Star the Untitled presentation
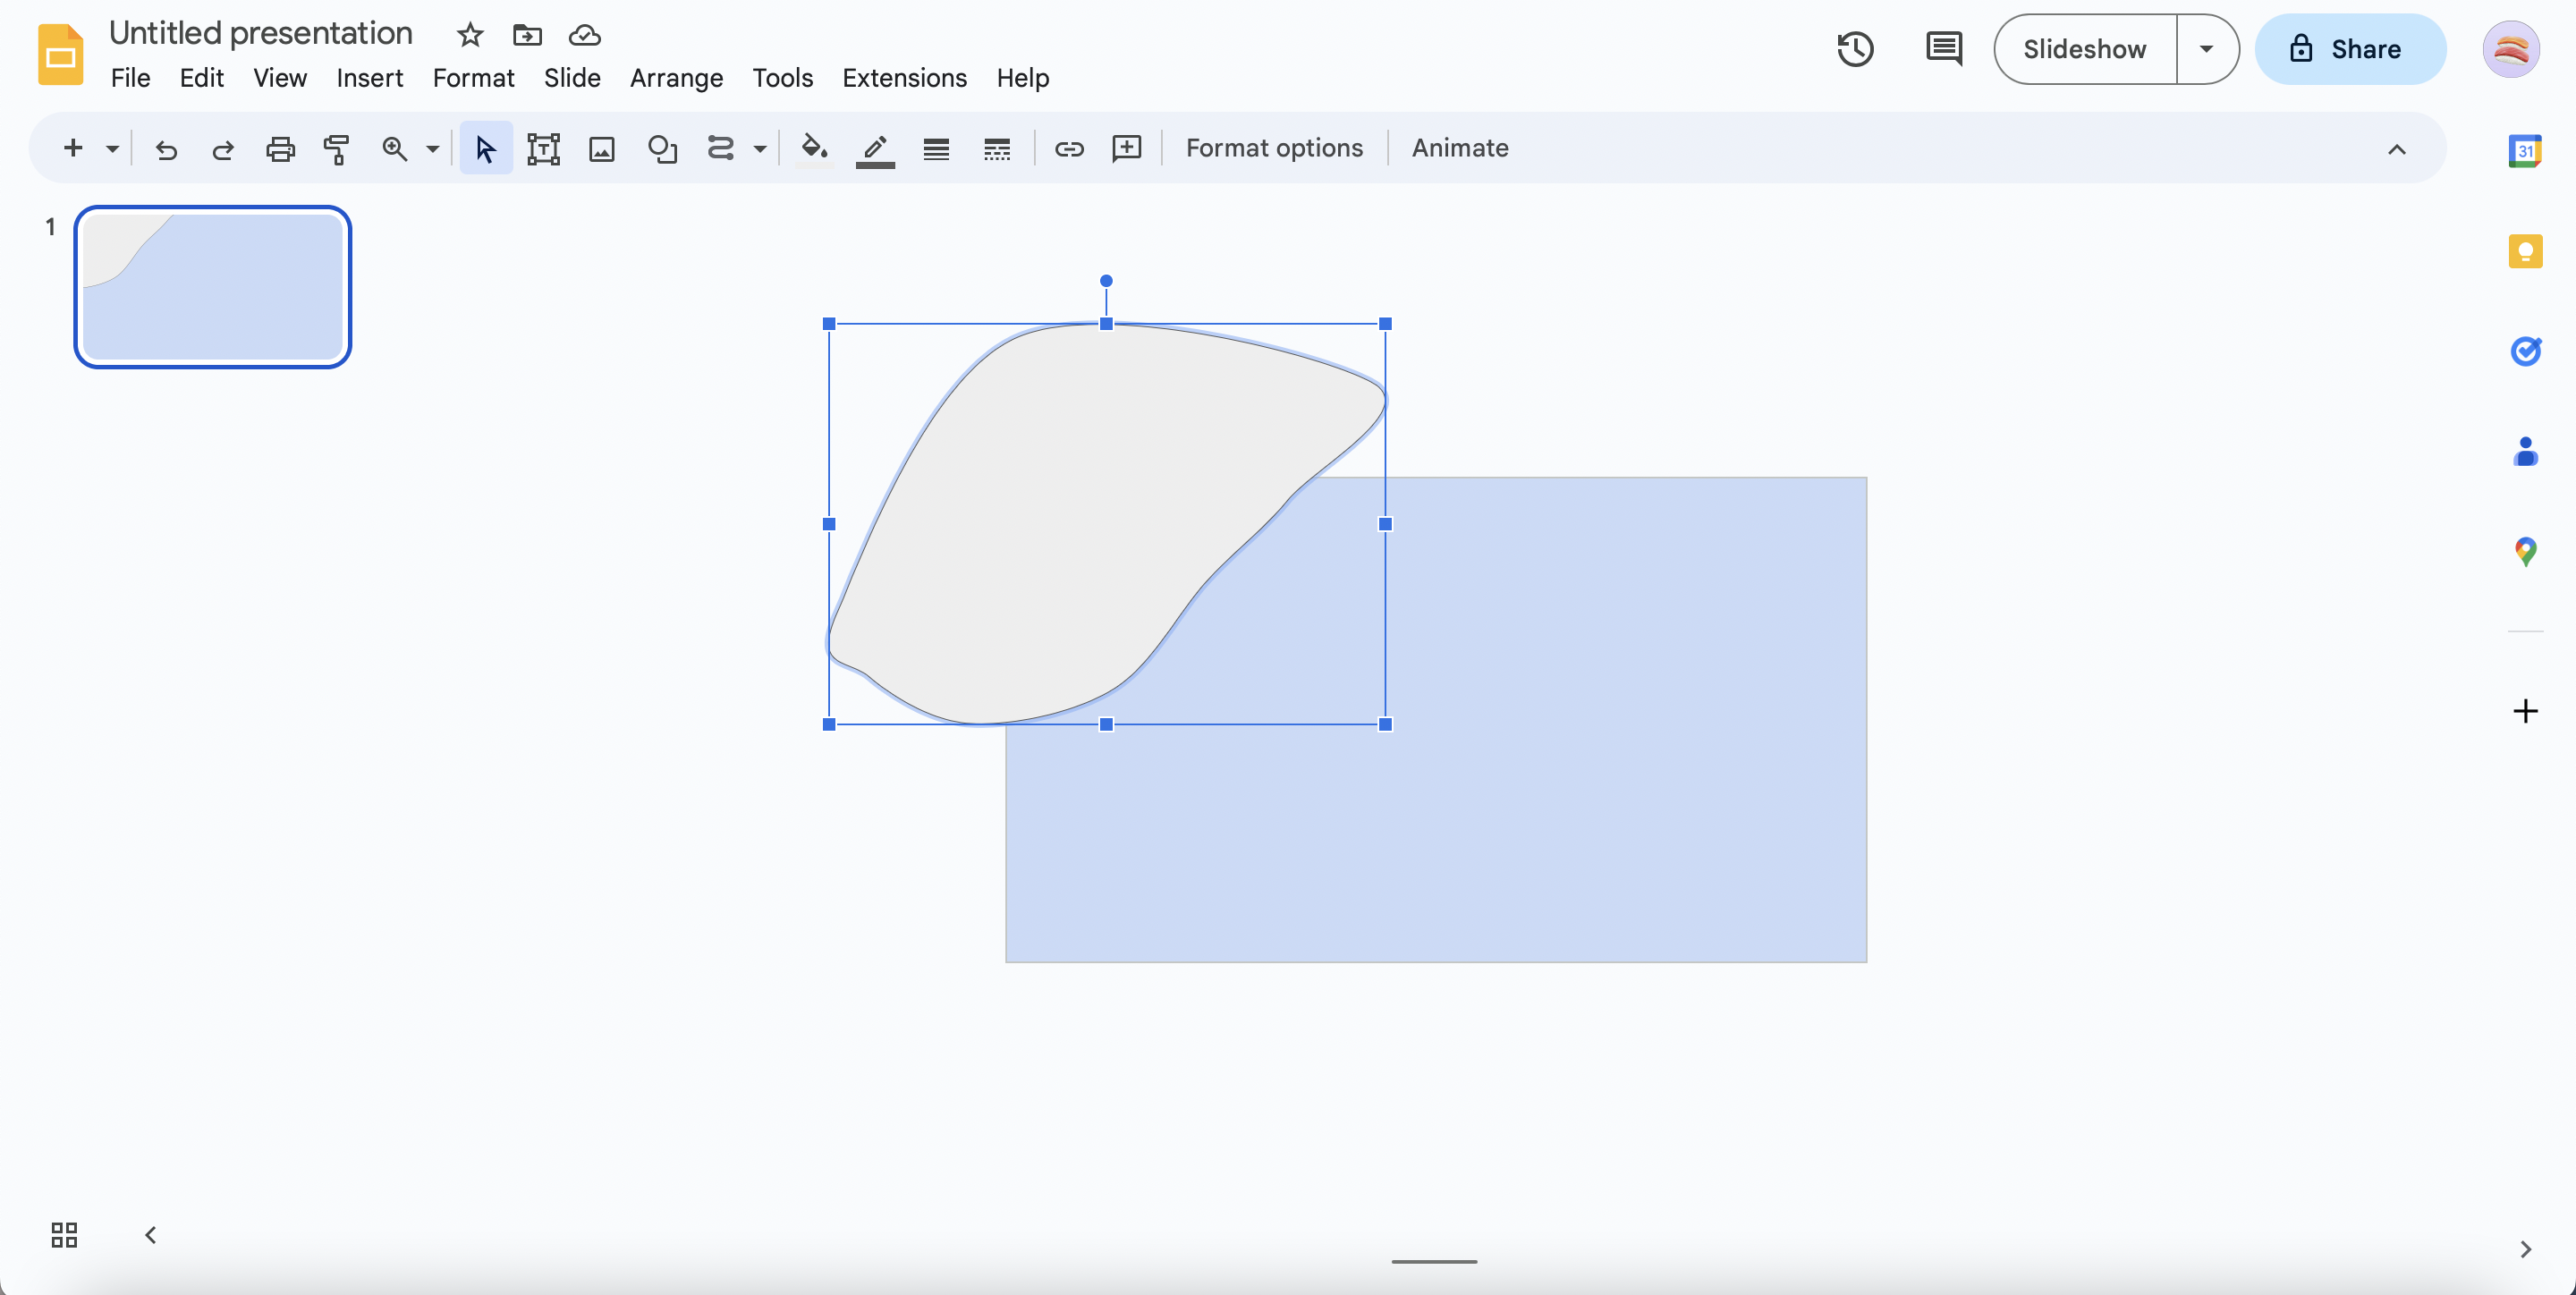The image size is (2576, 1295). [x=469, y=35]
